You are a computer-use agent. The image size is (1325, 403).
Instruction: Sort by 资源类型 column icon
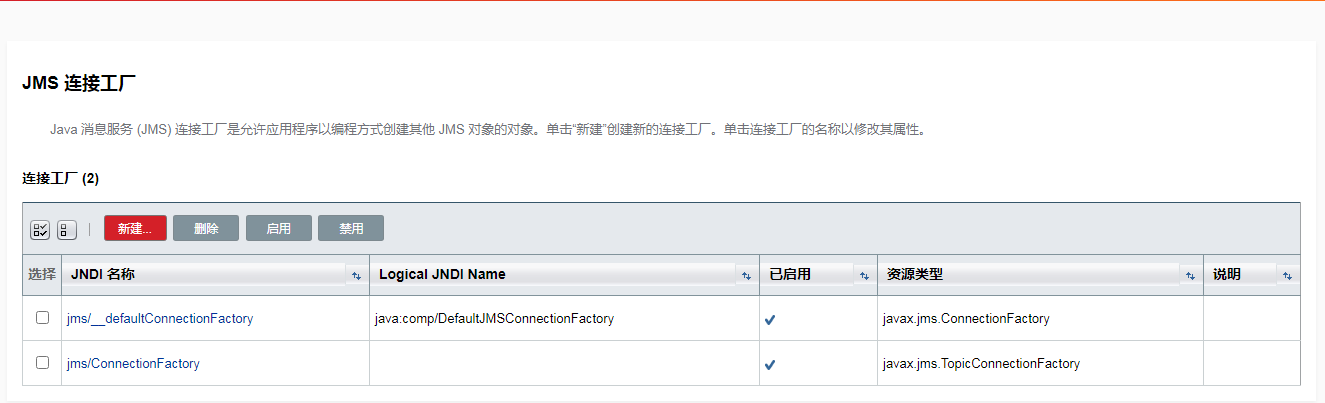(1189, 275)
